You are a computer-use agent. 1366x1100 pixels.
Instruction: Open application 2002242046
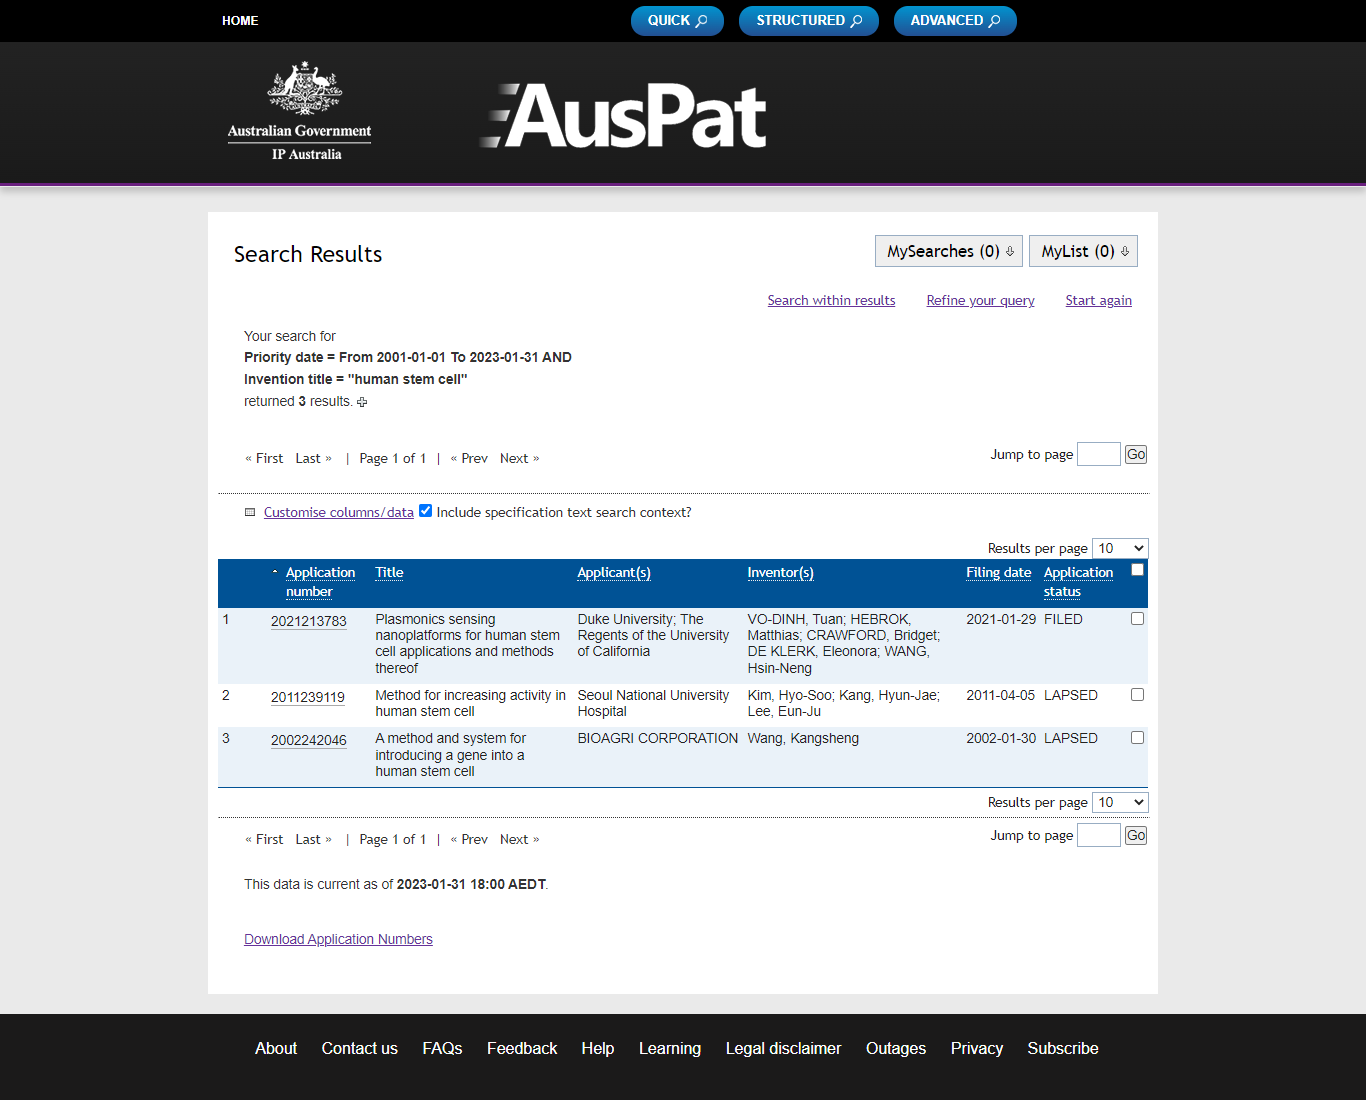[309, 740]
